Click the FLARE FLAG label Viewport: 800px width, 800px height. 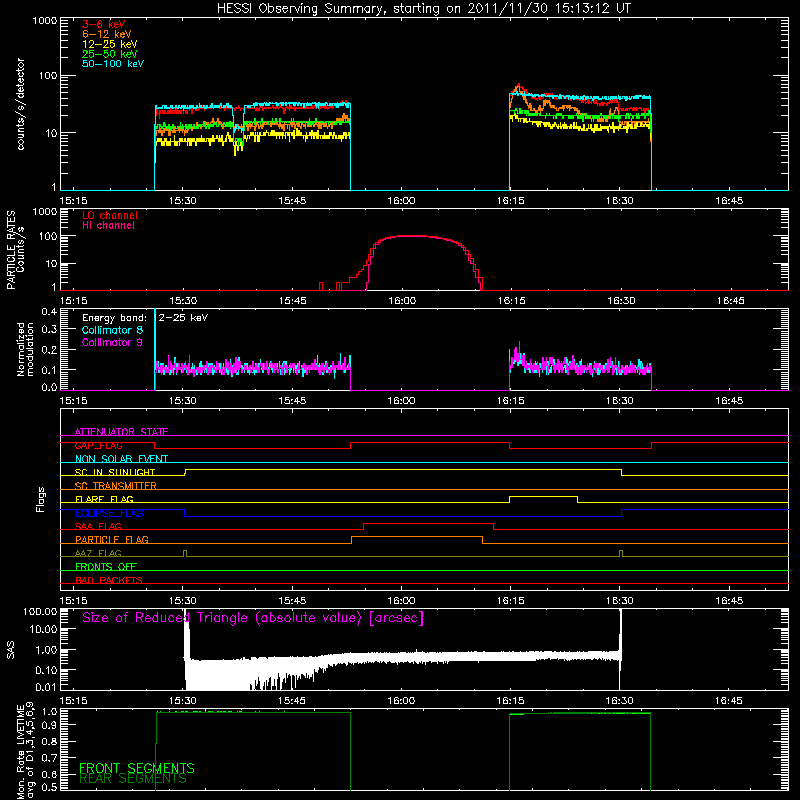(x=104, y=499)
